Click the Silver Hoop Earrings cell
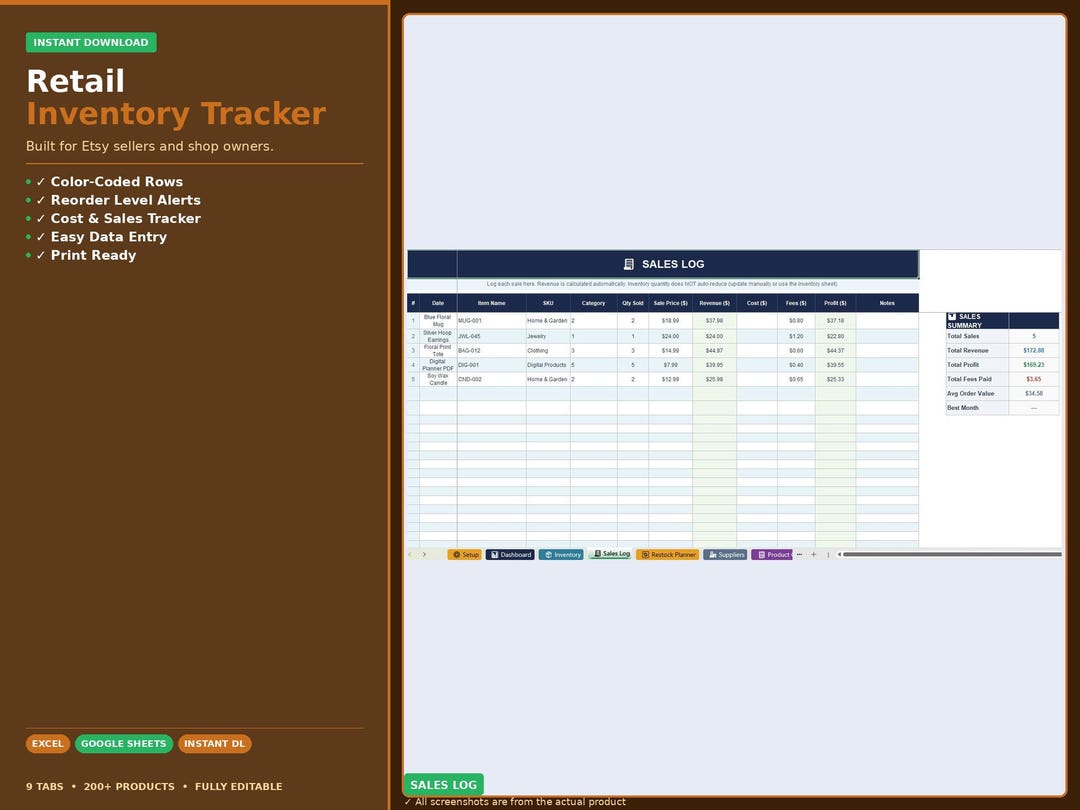Viewport: 1080px width, 810px height. (x=438, y=336)
